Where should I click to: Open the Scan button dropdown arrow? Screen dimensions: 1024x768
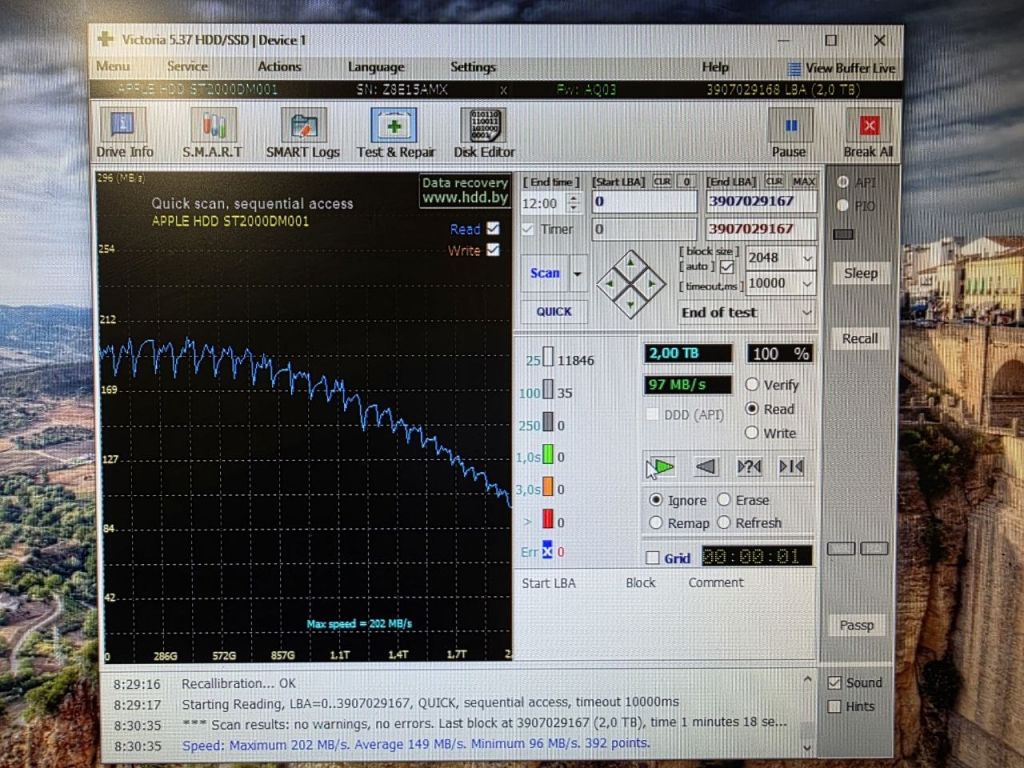point(577,274)
